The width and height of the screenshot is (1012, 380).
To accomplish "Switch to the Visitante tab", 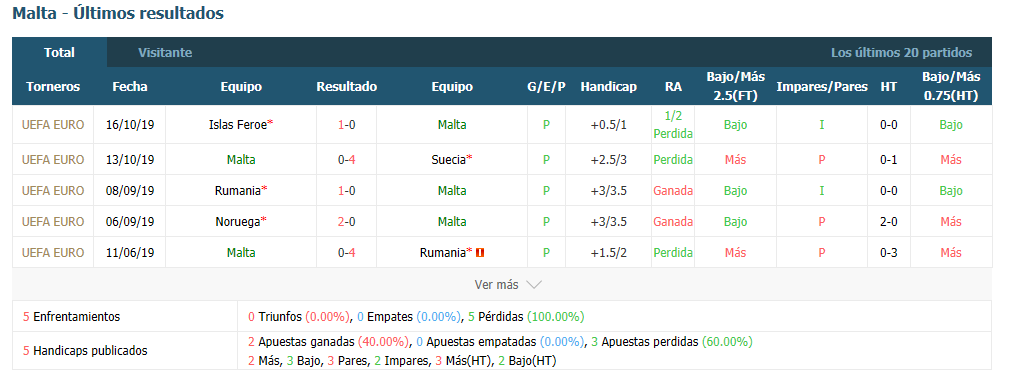I will click(165, 53).
